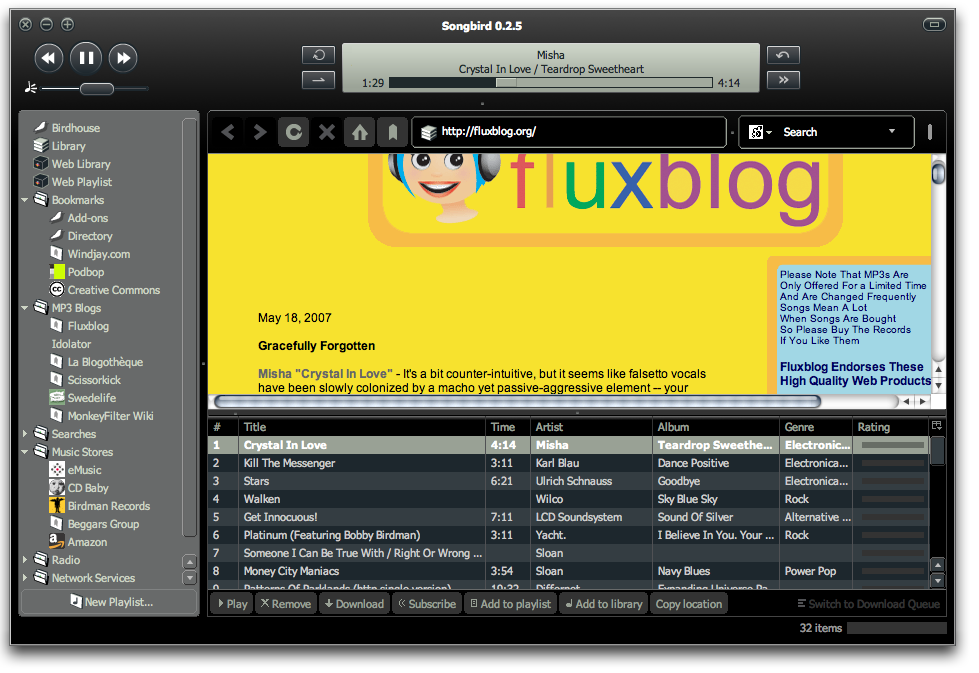
Task: Open the browser home page
Action: (x=360, y=132)
